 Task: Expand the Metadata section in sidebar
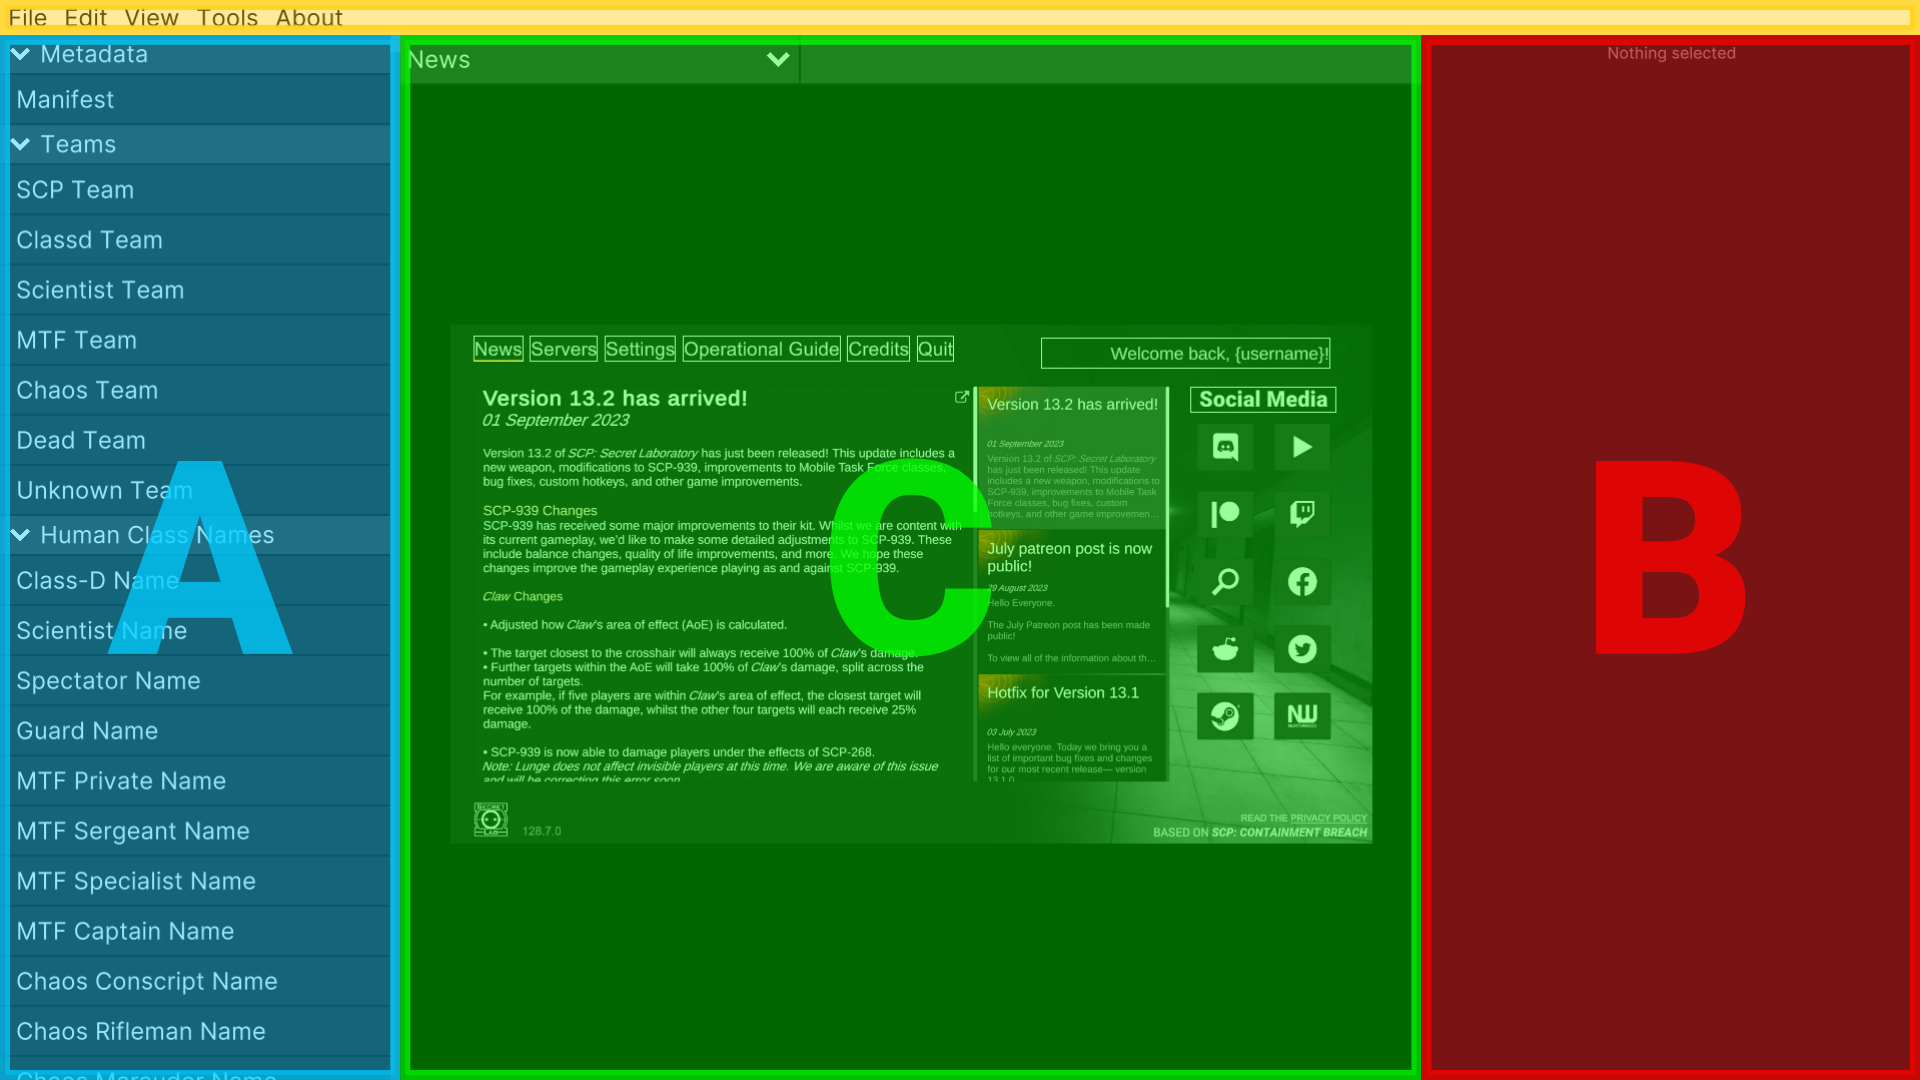(x=22, y=53)
